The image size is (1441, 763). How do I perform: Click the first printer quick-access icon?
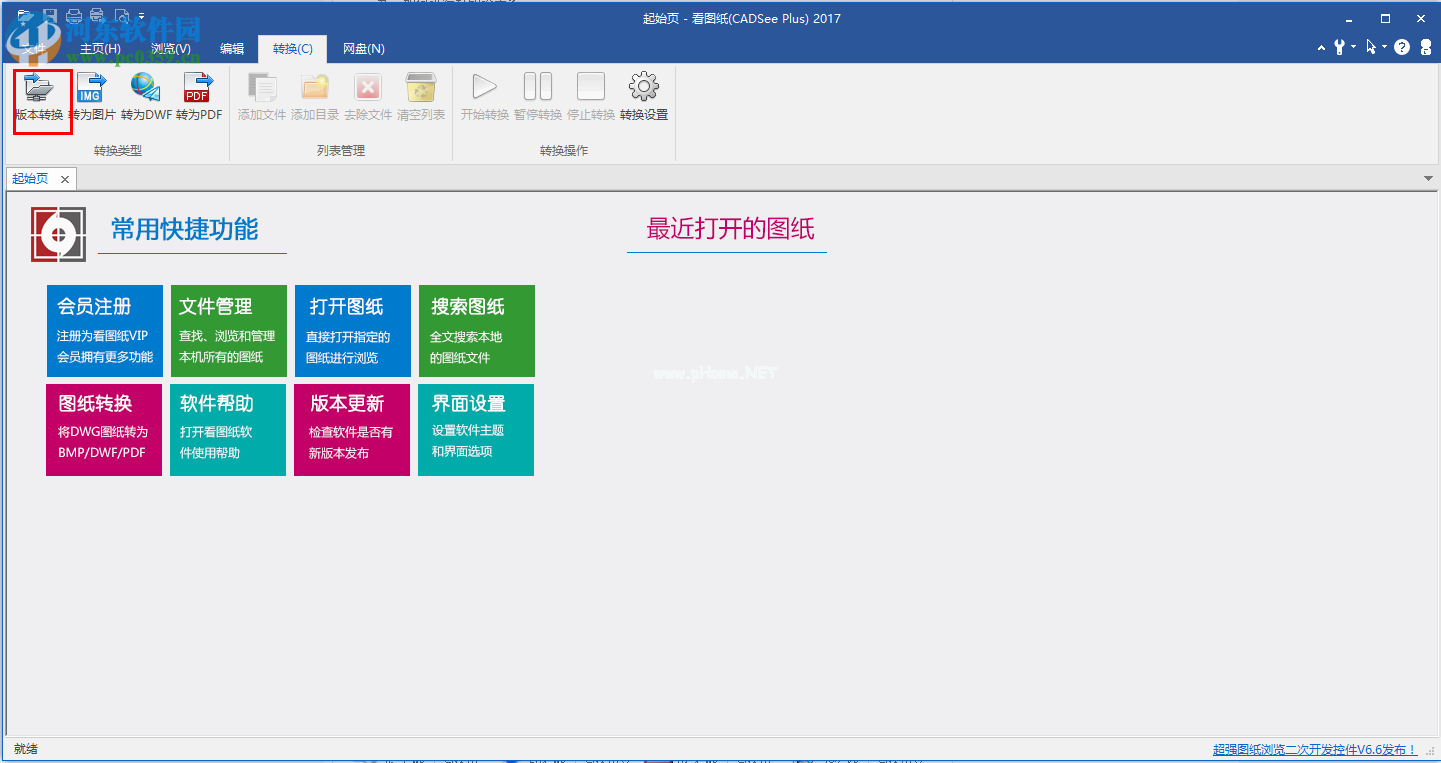[x=74, y=16]
